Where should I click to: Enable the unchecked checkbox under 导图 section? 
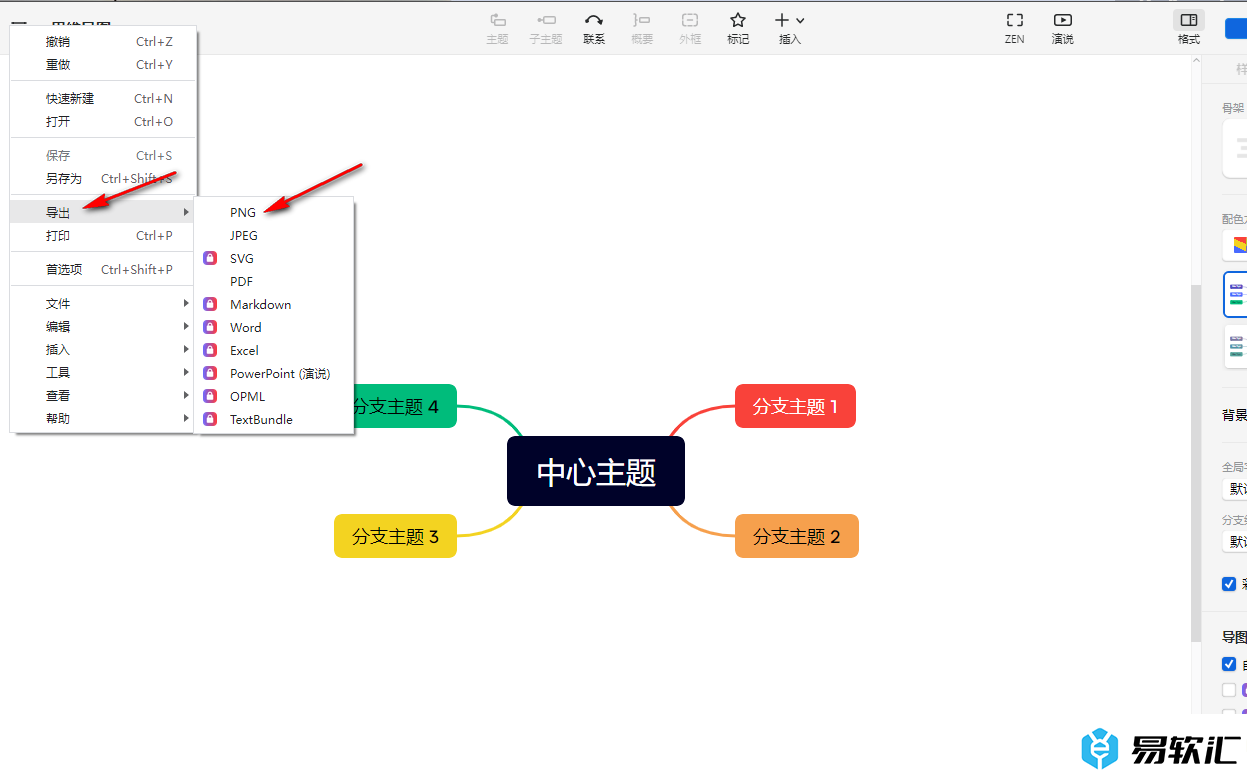(1229, 690)
